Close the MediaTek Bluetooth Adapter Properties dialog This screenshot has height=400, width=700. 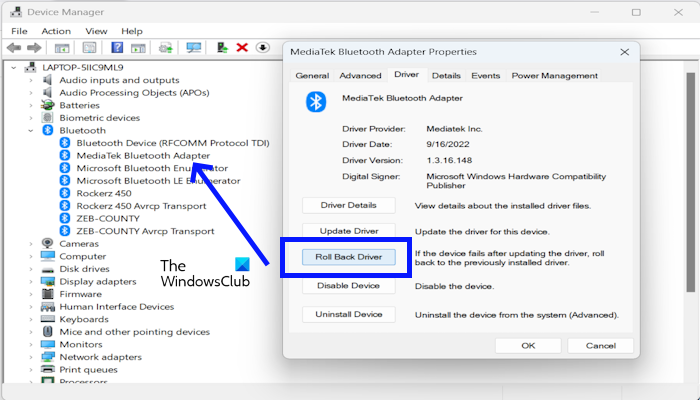pos(625,52)
